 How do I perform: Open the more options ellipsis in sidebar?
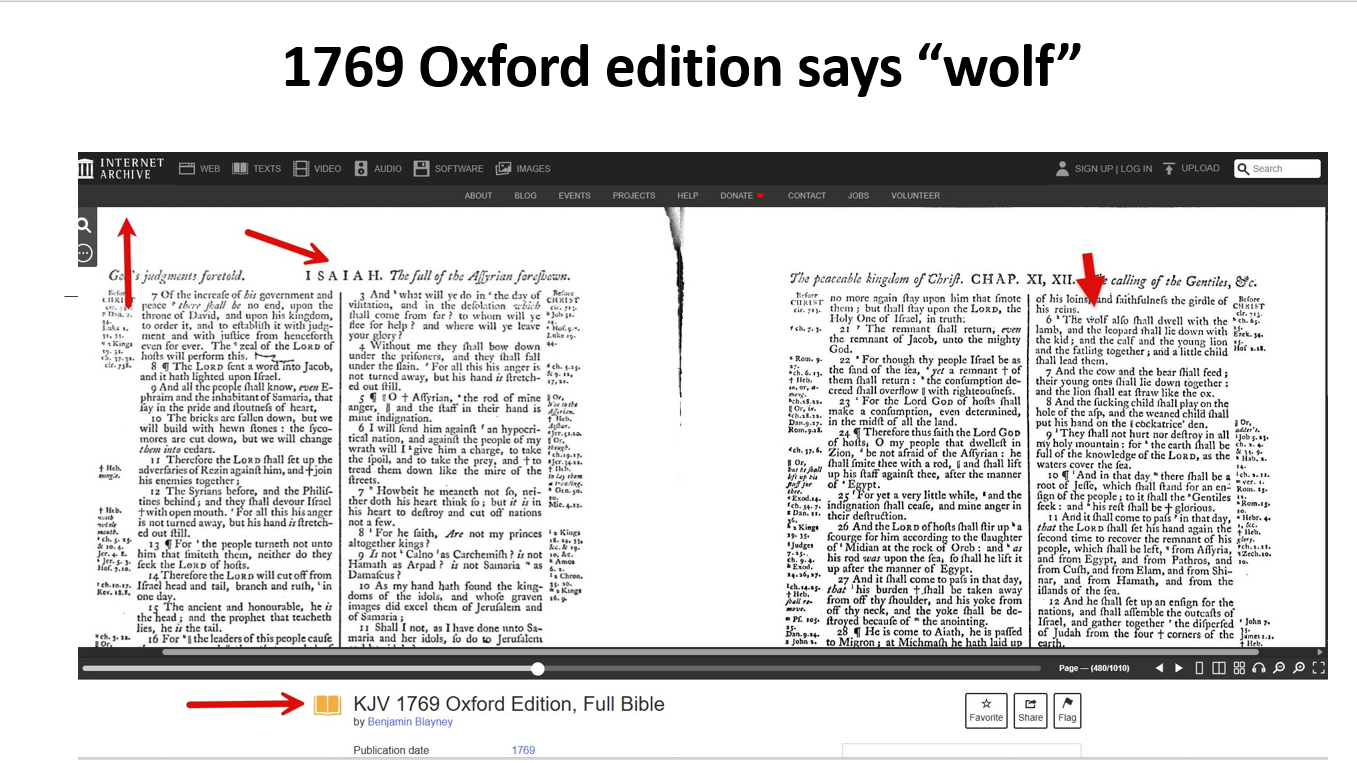coord(86,252)
